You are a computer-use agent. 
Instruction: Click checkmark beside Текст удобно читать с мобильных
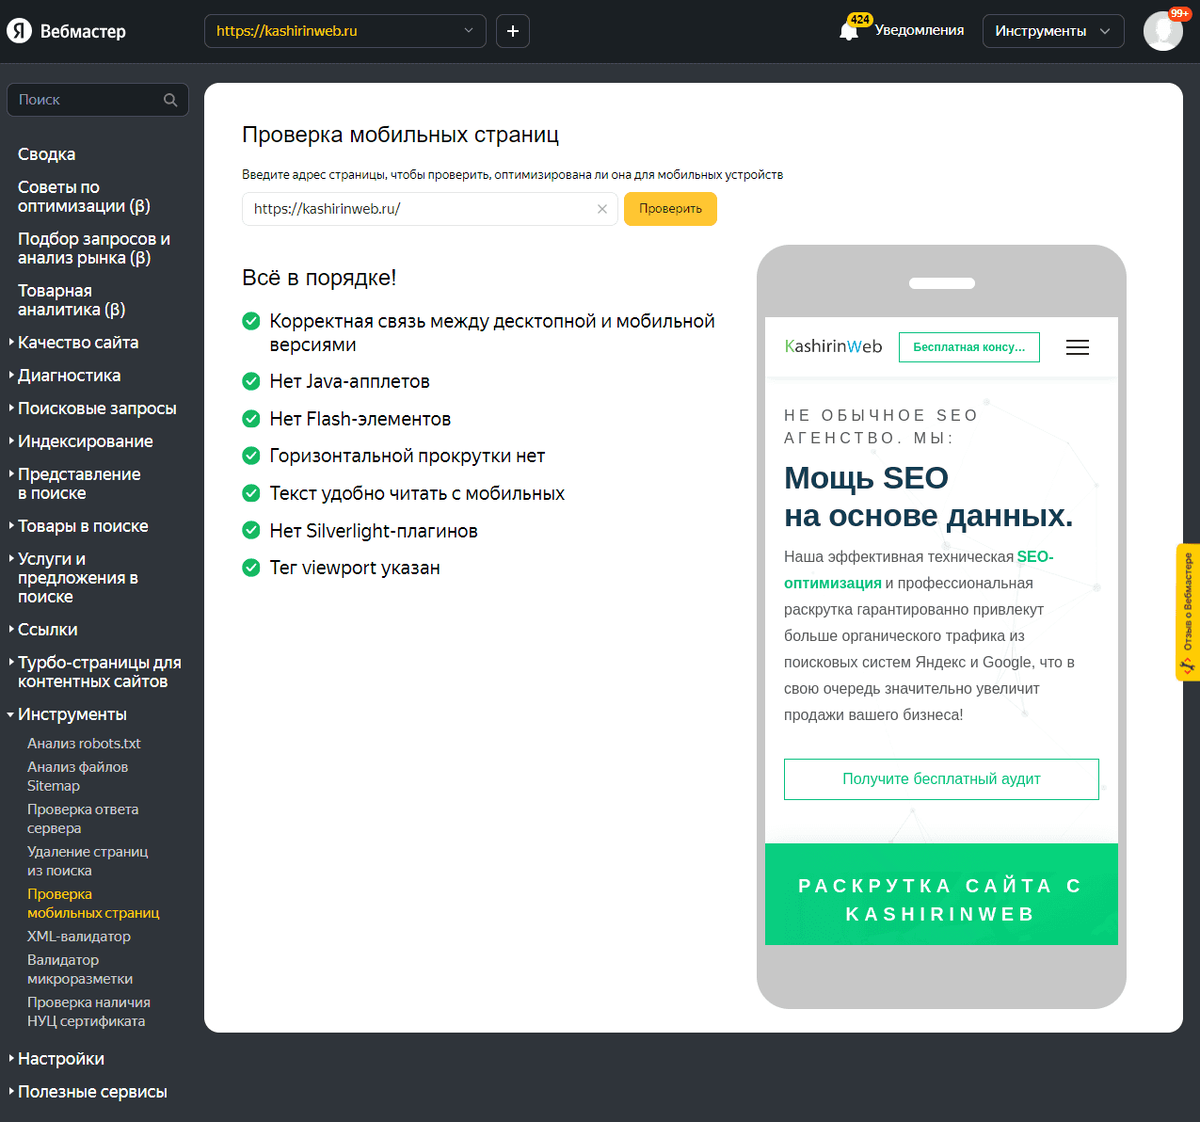[x=251, y=493]
